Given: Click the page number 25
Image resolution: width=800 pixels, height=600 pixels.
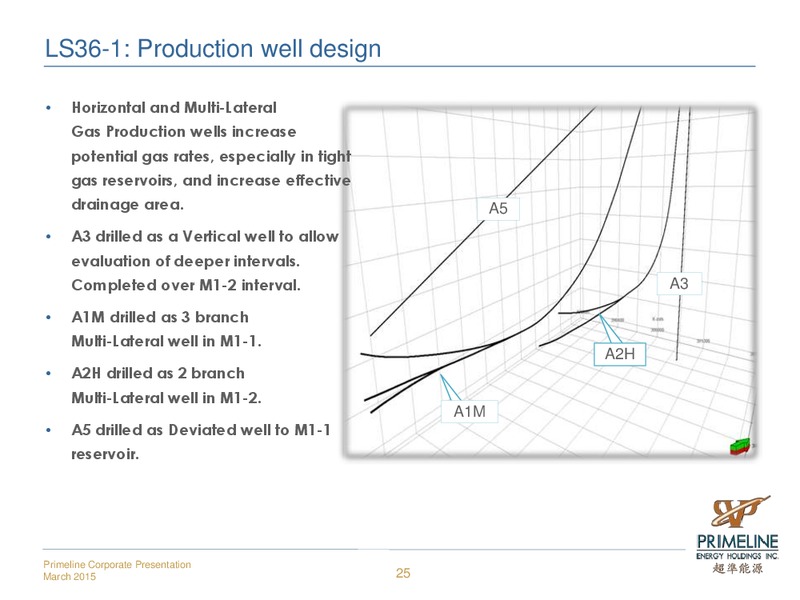Looking at the screenshot, I should [403, 573].
